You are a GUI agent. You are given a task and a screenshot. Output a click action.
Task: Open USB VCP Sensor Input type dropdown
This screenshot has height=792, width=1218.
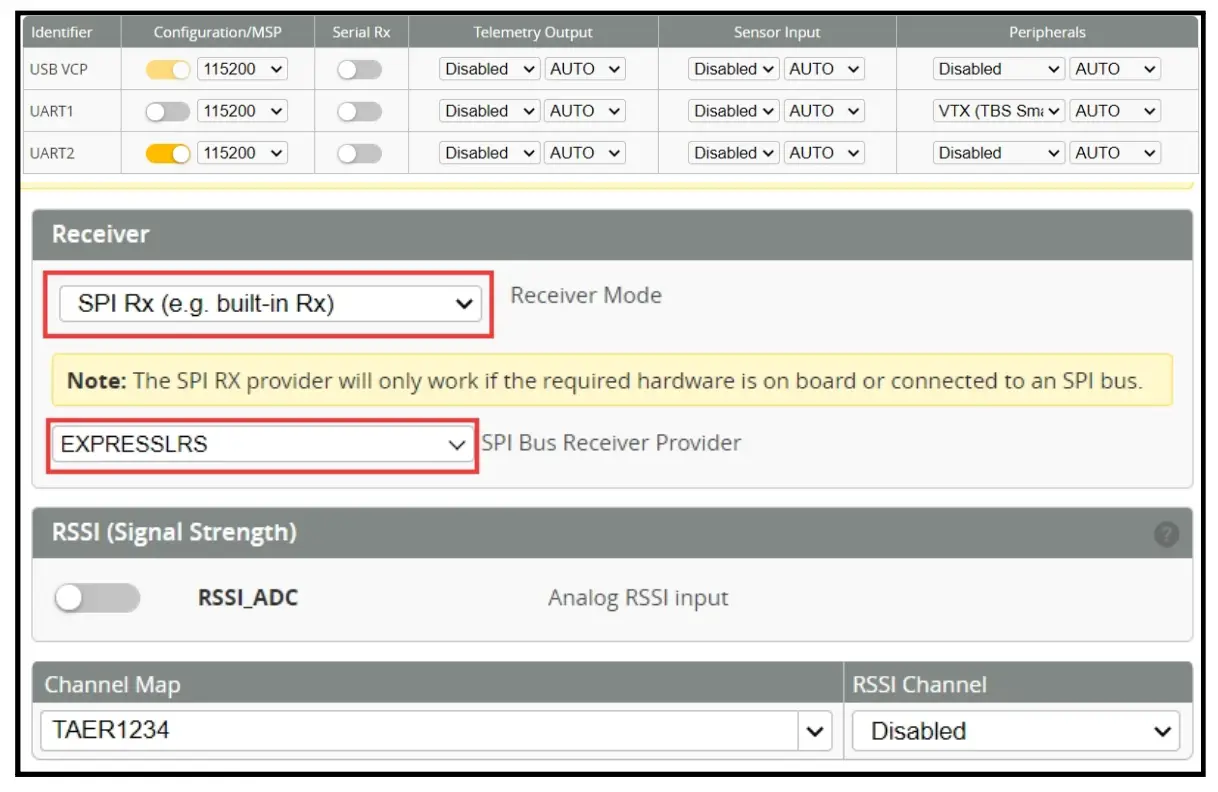[734, 70]
